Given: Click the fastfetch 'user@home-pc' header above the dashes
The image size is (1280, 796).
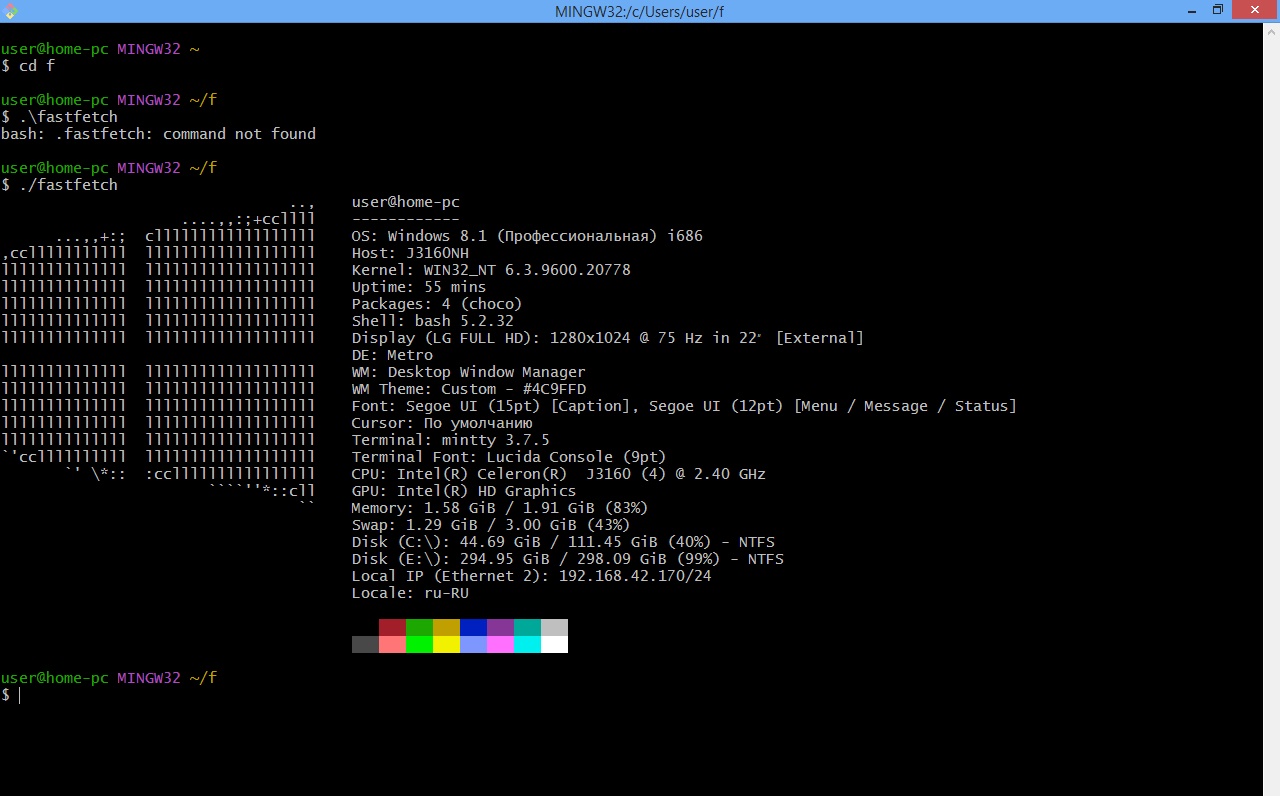Looking at the screenshot, I should (x=406, y=202).
